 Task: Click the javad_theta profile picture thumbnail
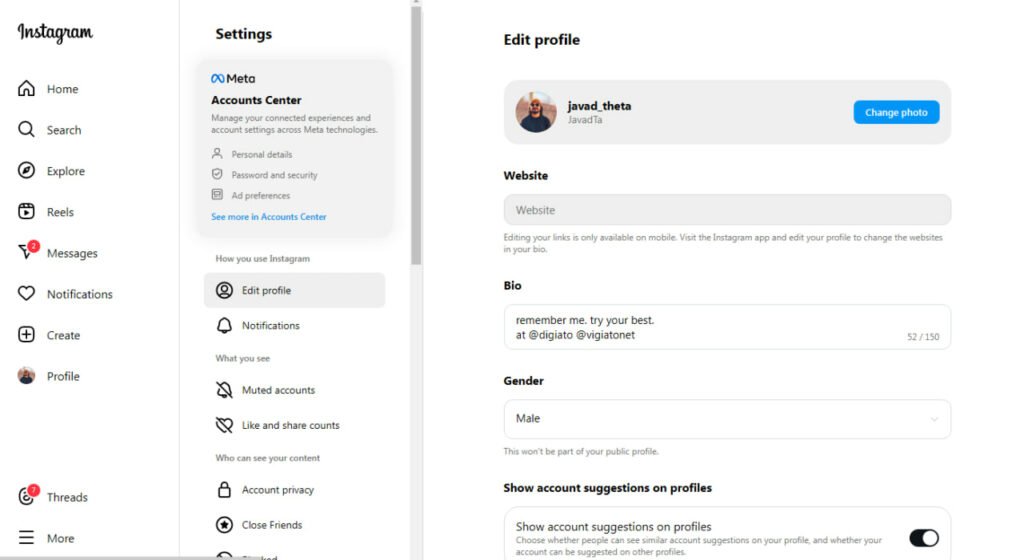click(x=536, y=112)
